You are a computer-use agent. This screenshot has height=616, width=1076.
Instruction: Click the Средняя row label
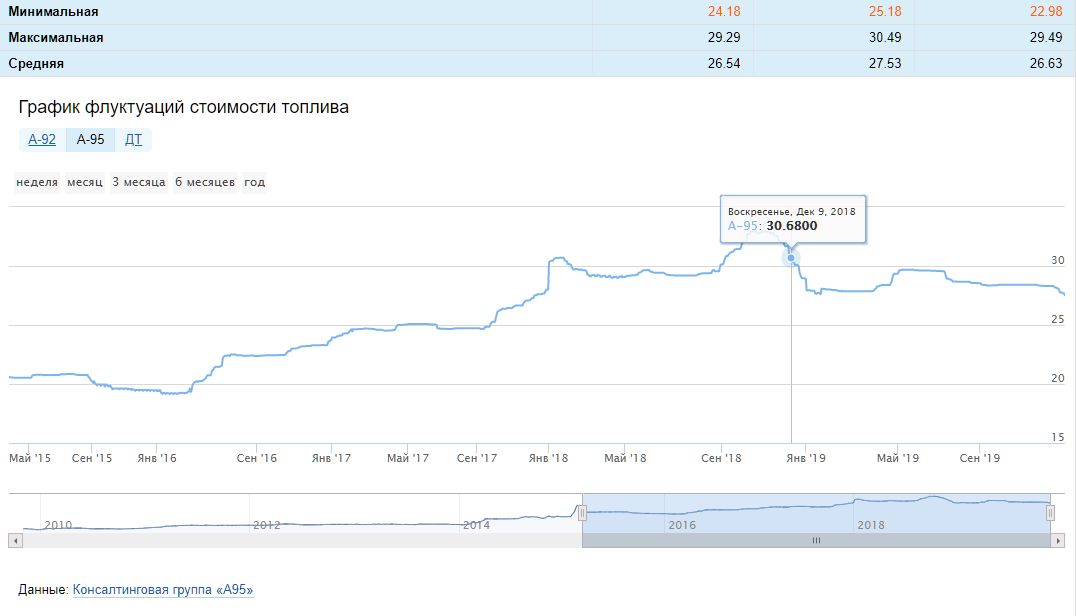pyautogui.click(x=36, y=64)
